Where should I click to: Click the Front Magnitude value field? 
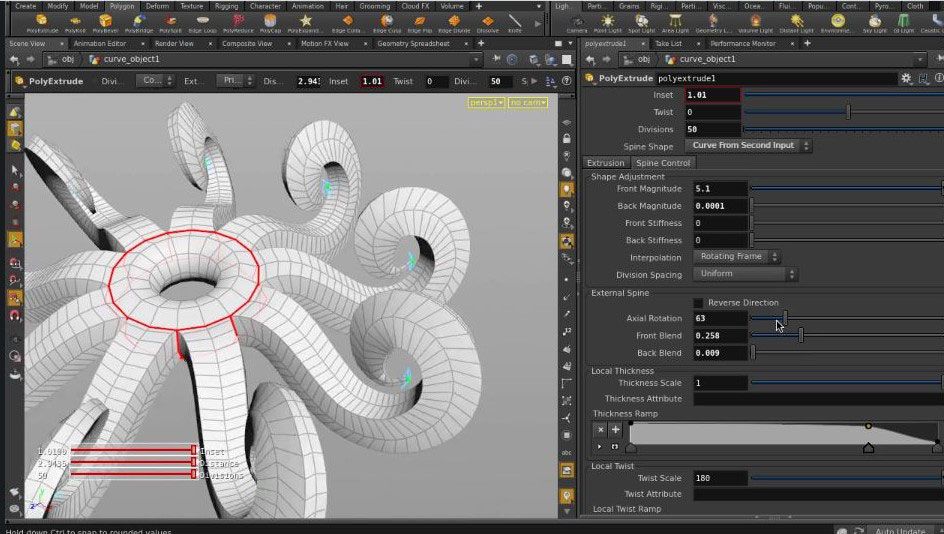720,188
